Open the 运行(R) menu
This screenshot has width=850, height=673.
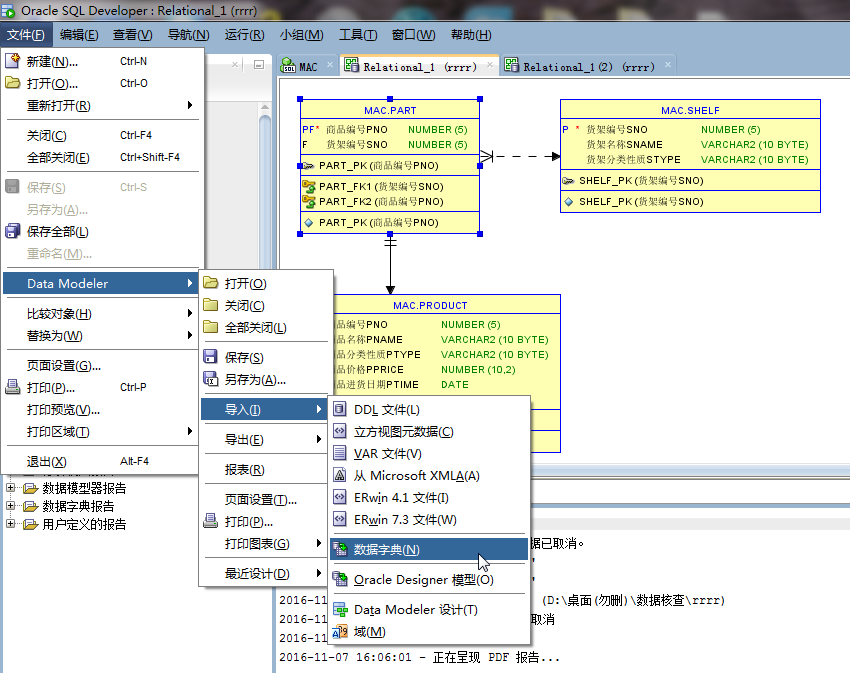coord(244,35)
